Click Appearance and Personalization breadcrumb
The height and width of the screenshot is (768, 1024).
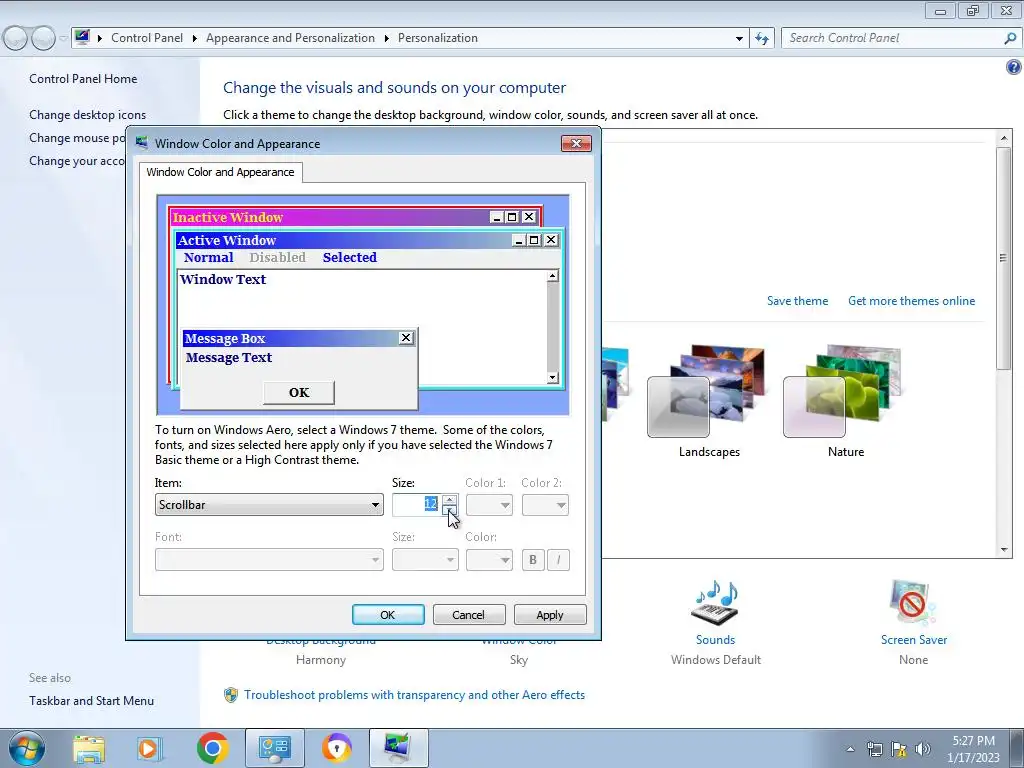pyautogui.click(x=291, y=38)
